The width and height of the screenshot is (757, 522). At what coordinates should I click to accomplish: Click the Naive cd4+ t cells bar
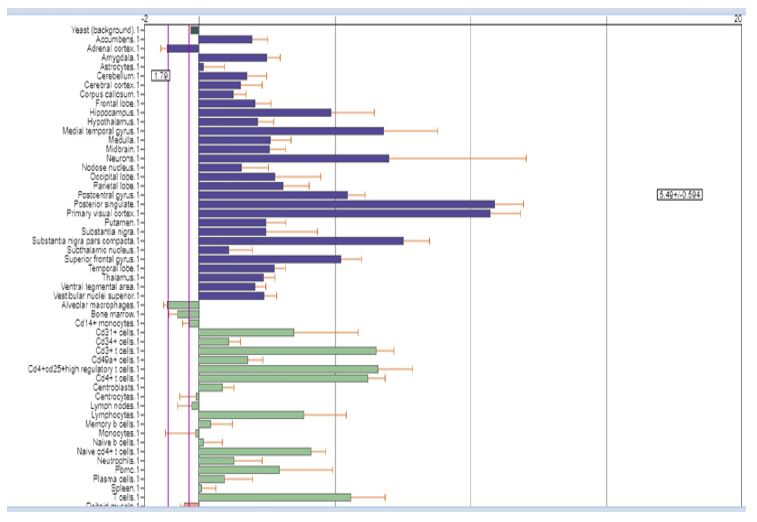click(x=254, y=451)
